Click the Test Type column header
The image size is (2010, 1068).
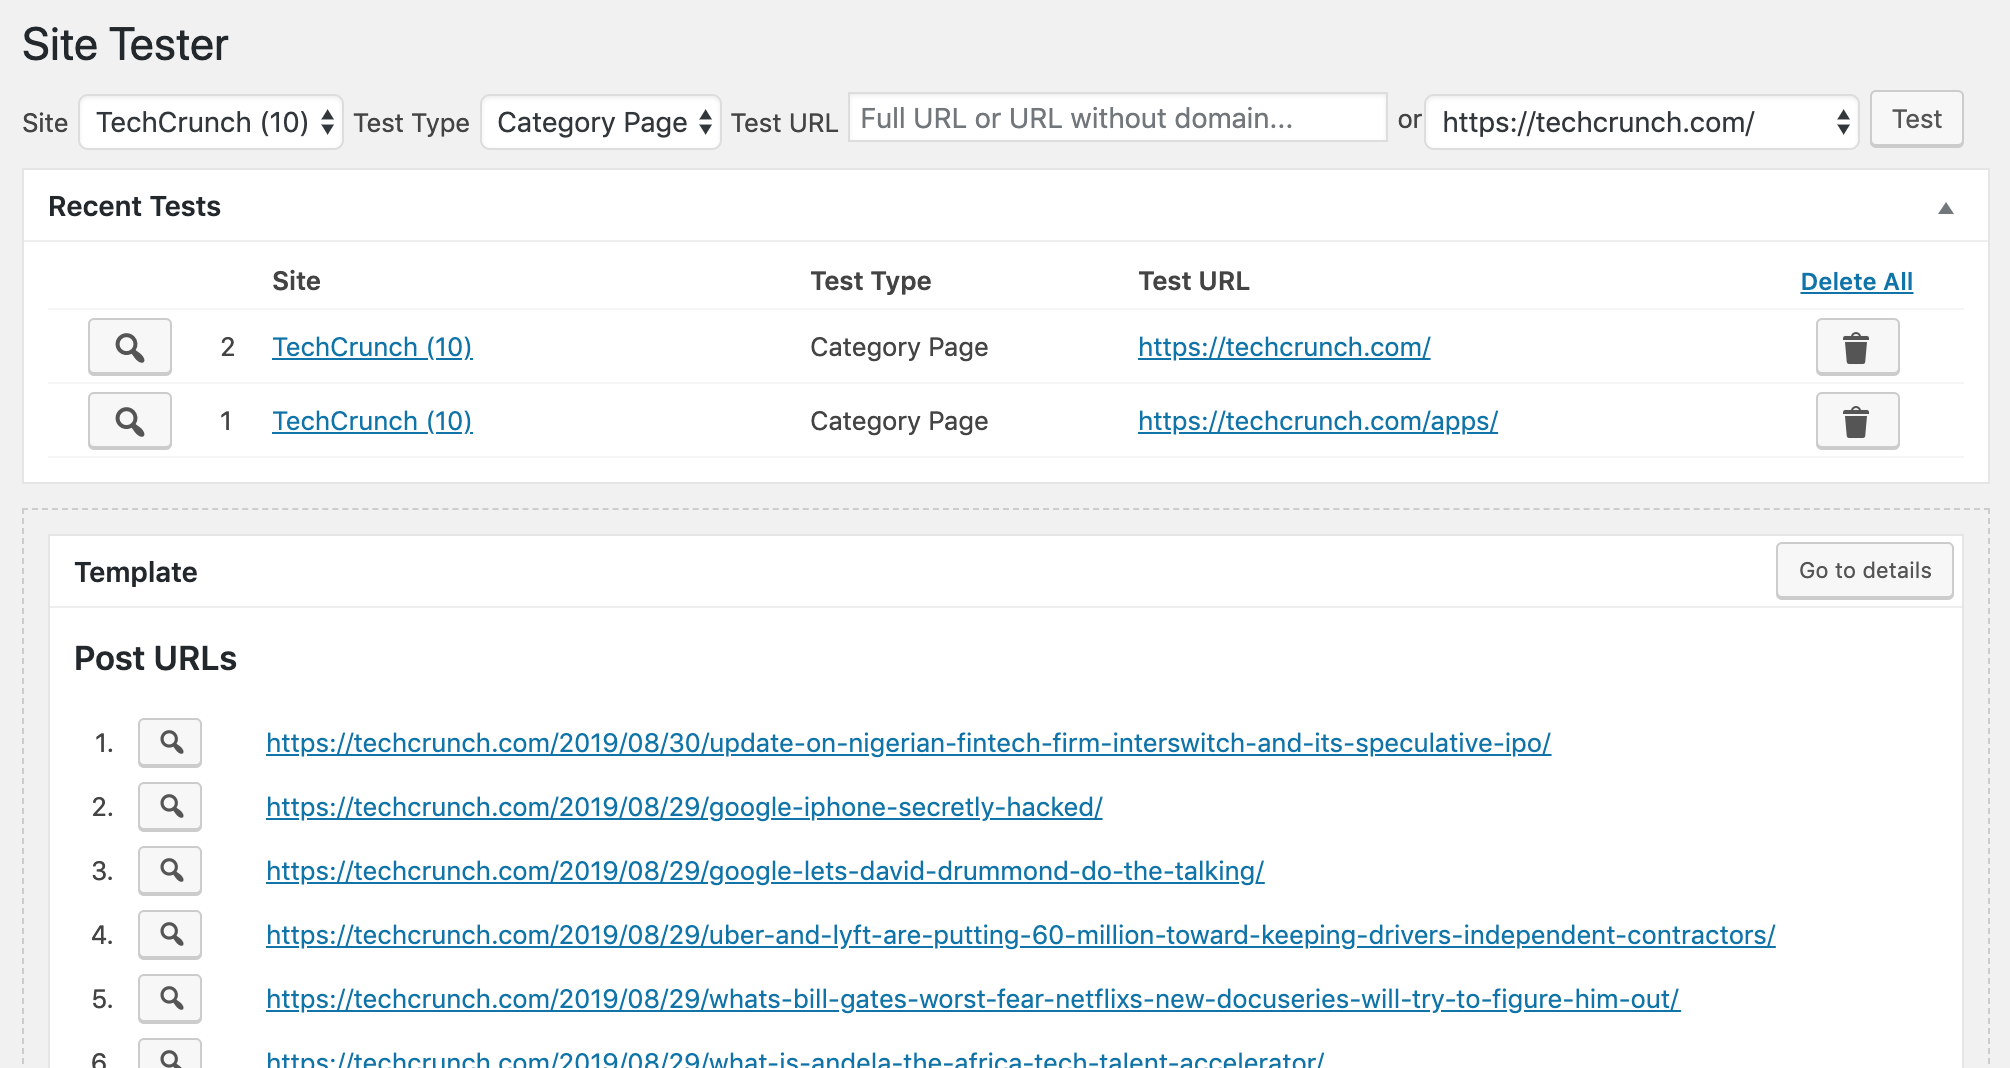(x=870, y=281)
